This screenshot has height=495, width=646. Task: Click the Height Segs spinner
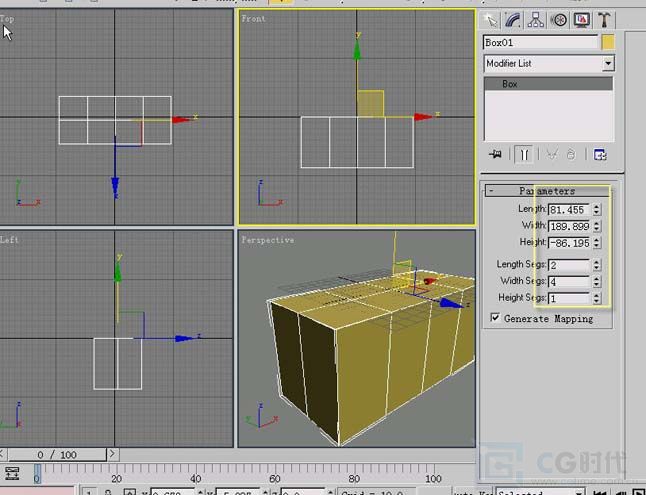click(x=596, y=298)
